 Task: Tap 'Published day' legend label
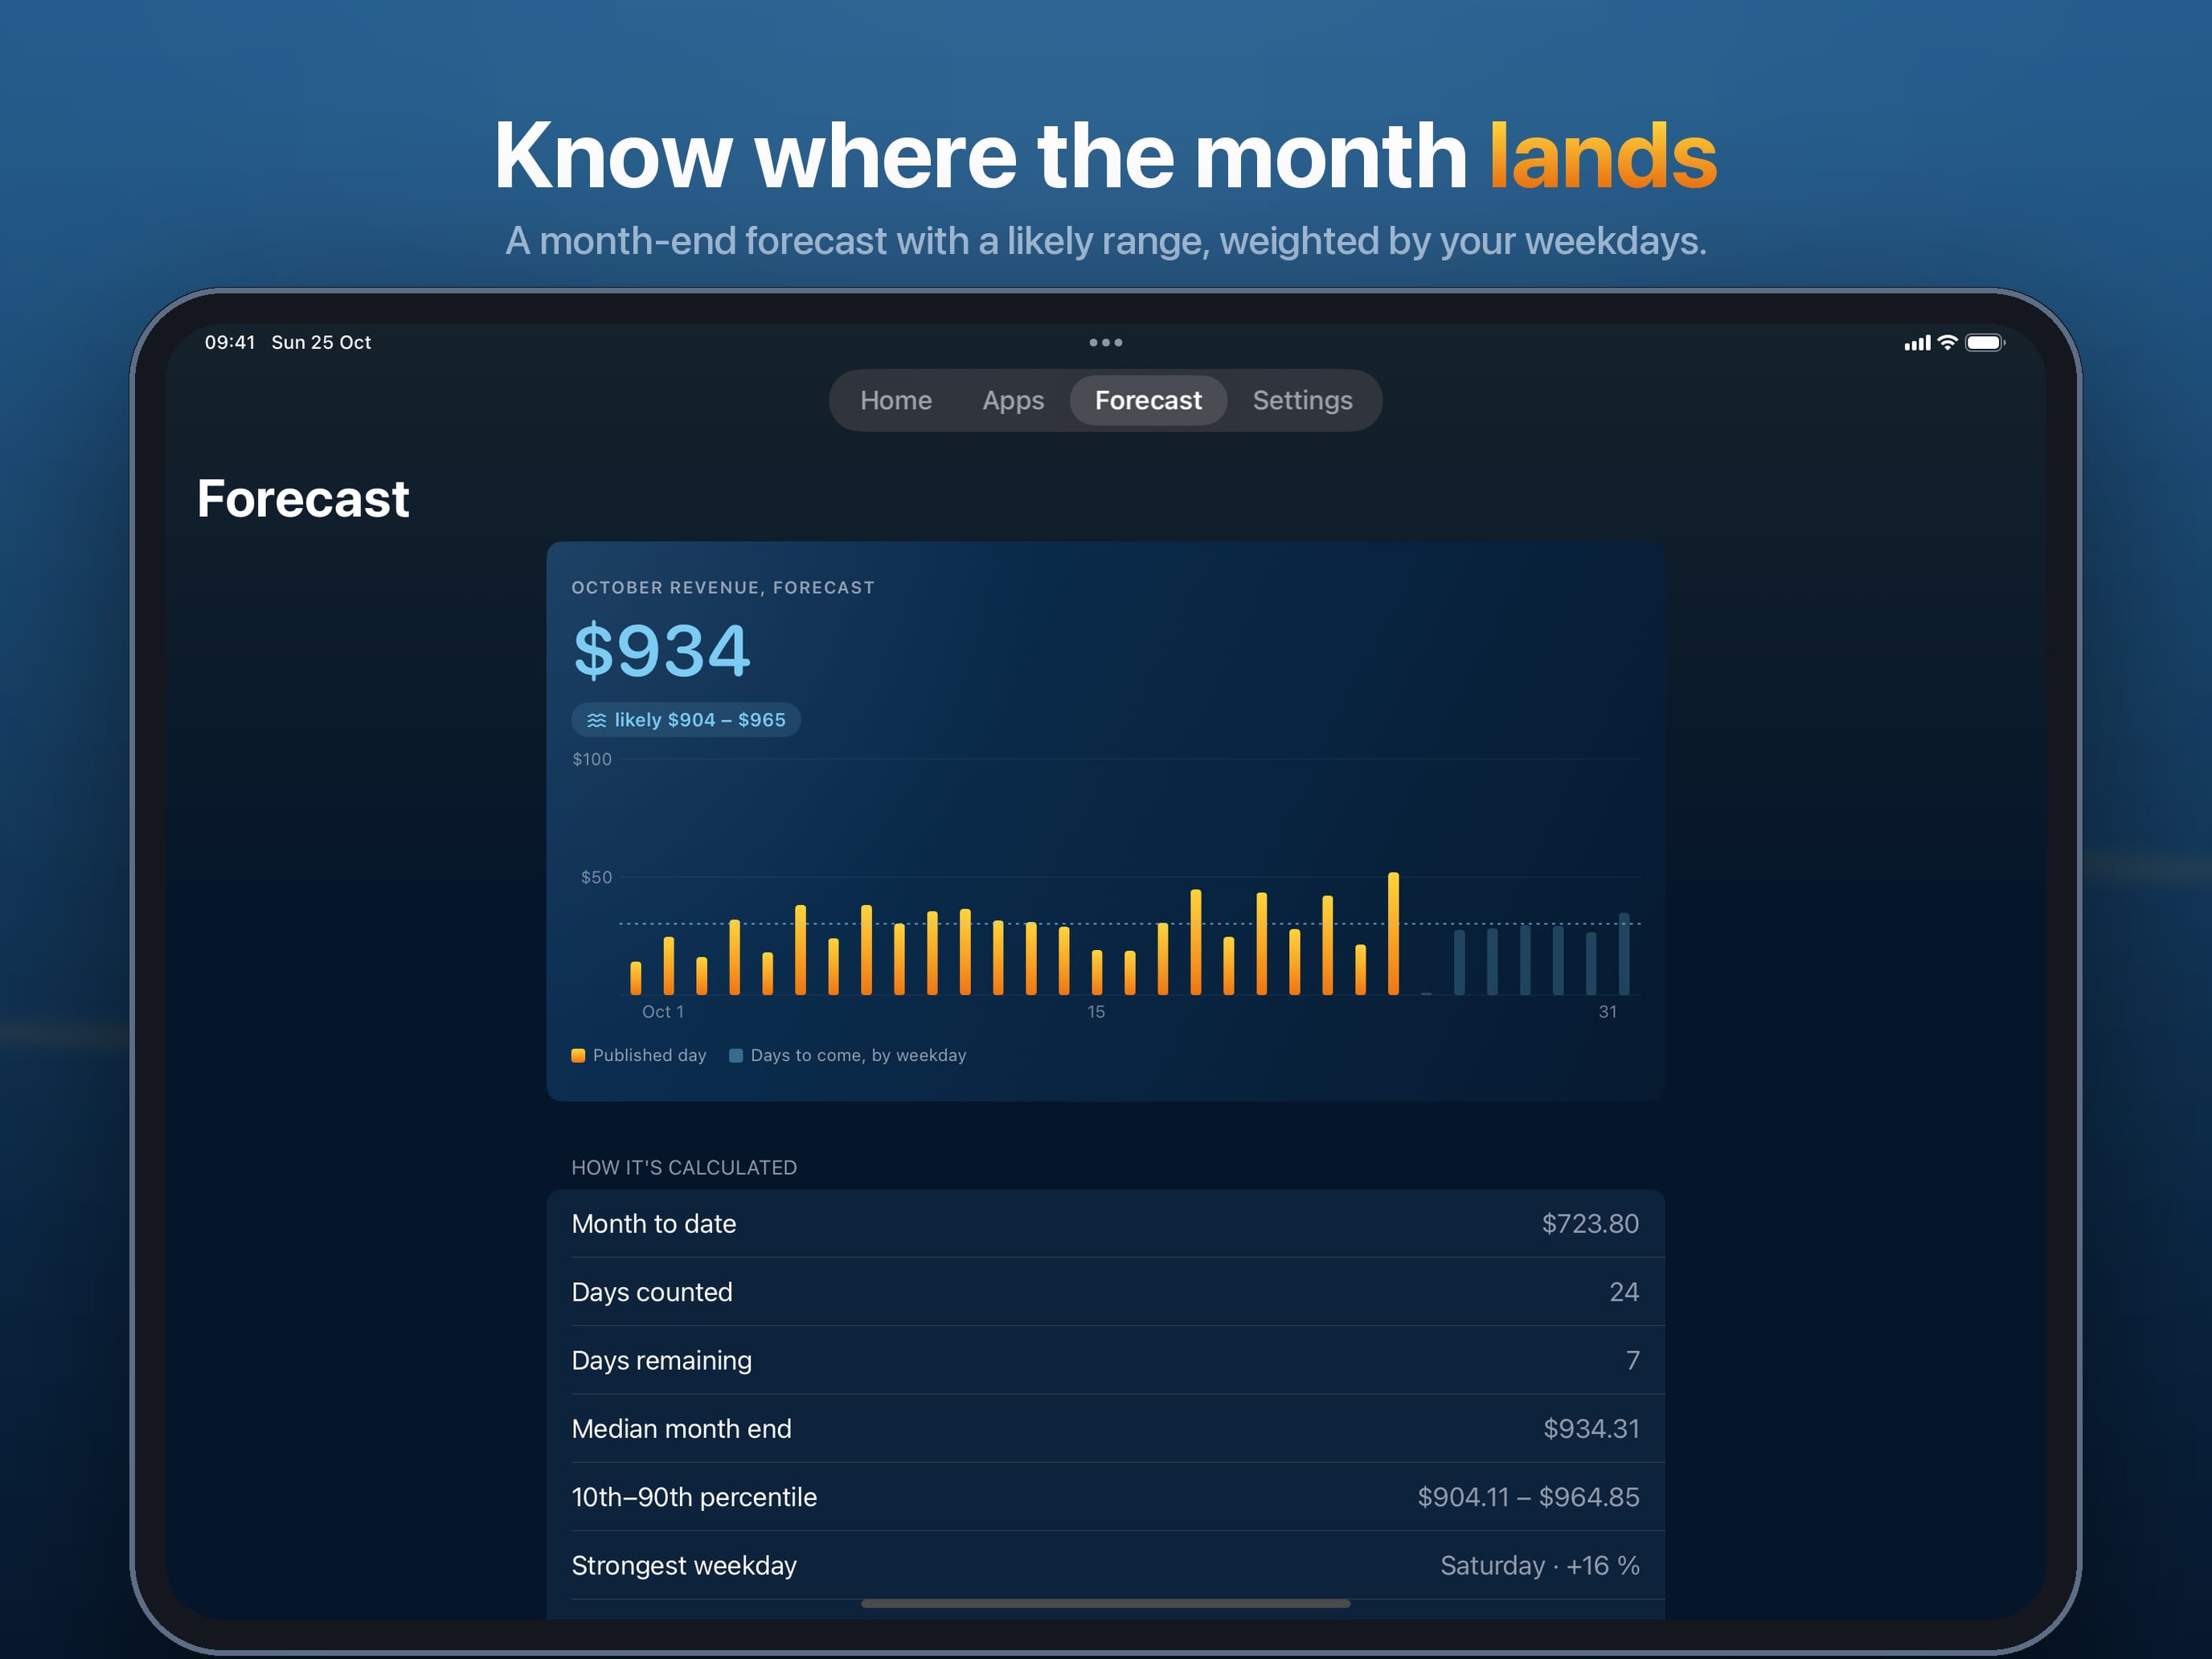tap(649, 1055)
